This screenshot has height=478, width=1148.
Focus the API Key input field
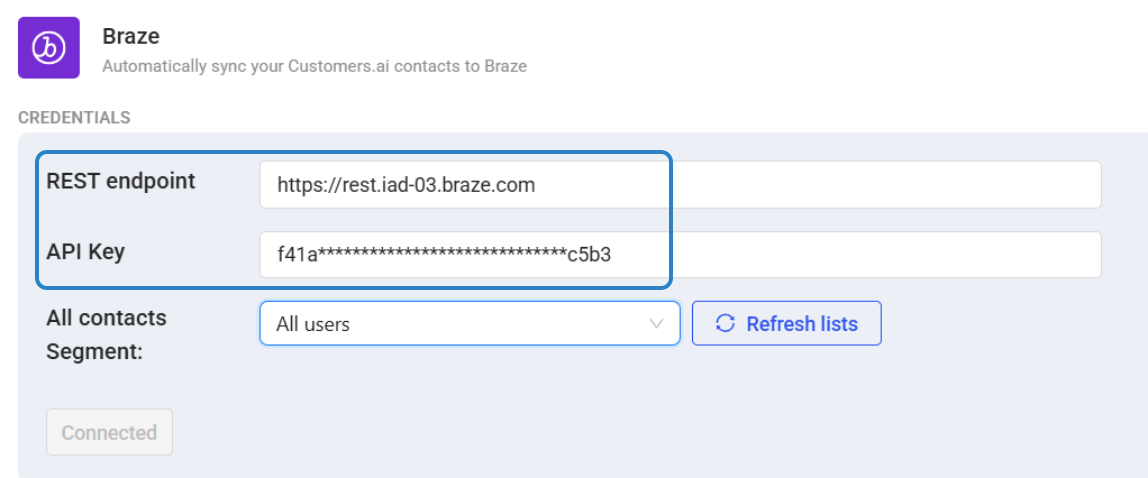pos(680,255)
